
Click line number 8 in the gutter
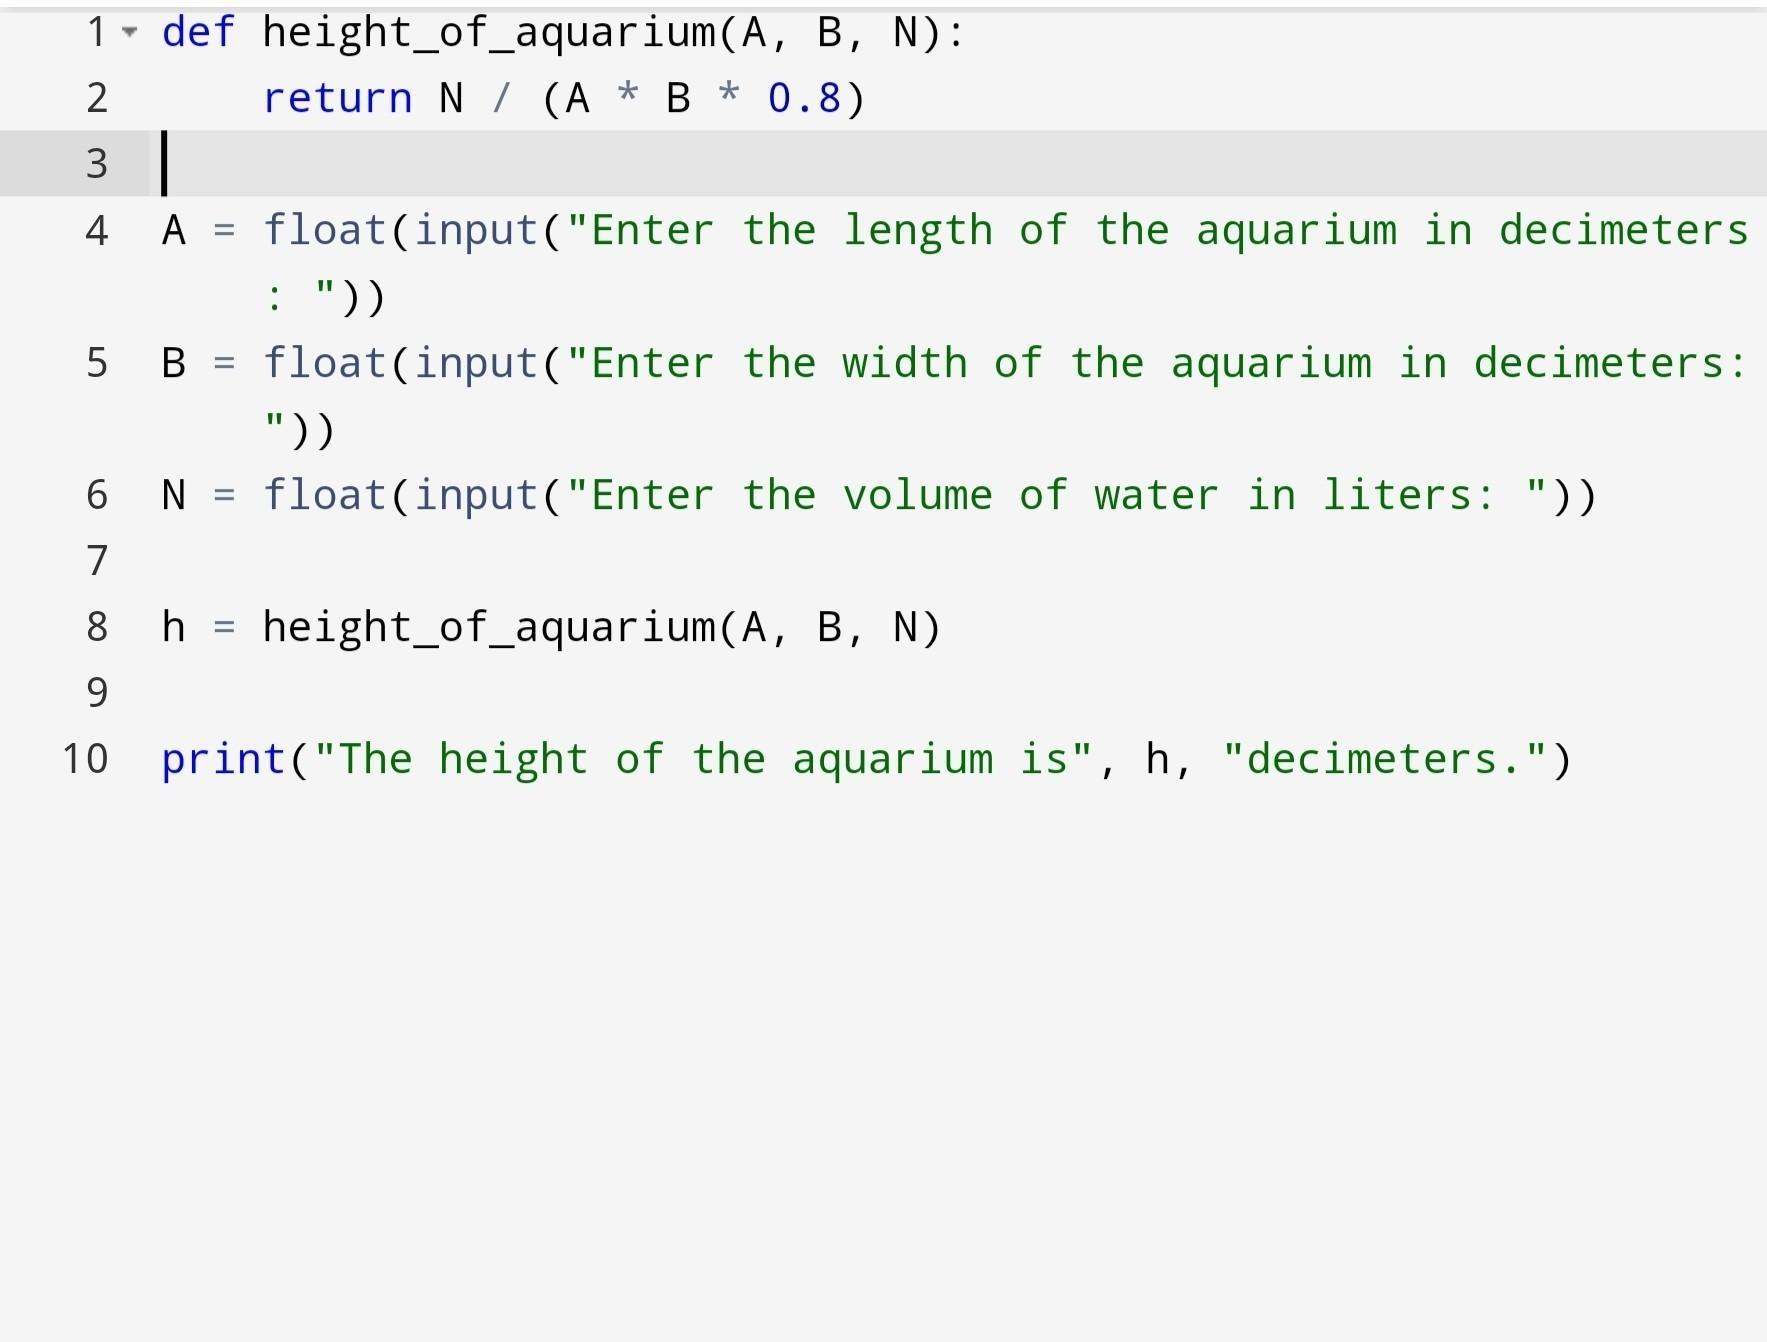[x=96, y=627]
